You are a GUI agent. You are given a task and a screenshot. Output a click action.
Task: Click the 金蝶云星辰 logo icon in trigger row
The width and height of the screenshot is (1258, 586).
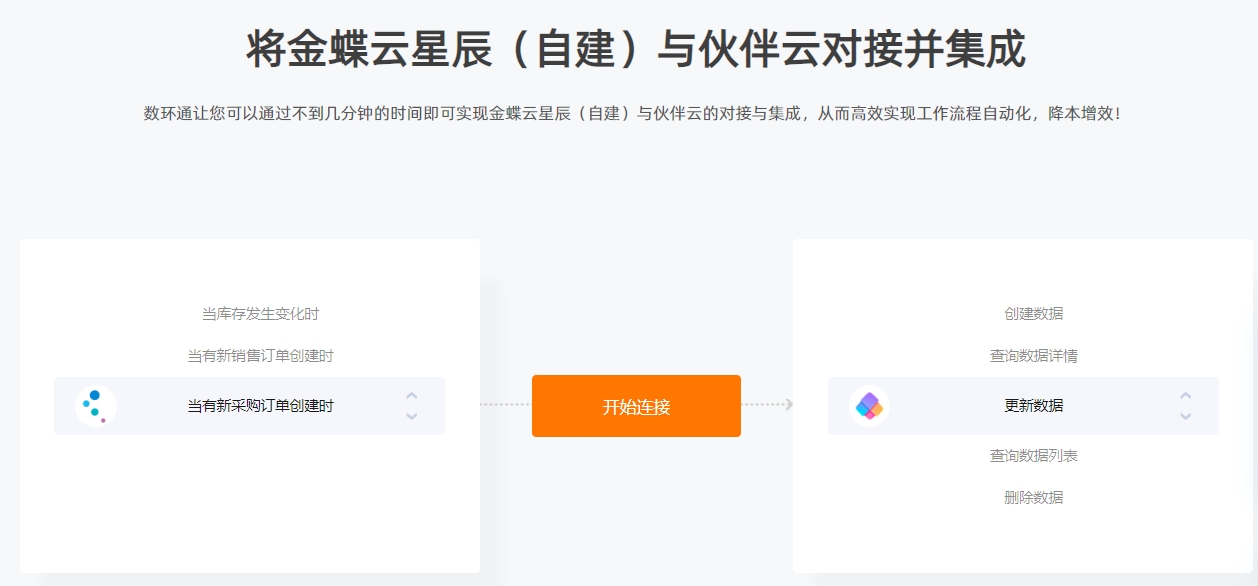click(x=95, y=406)
